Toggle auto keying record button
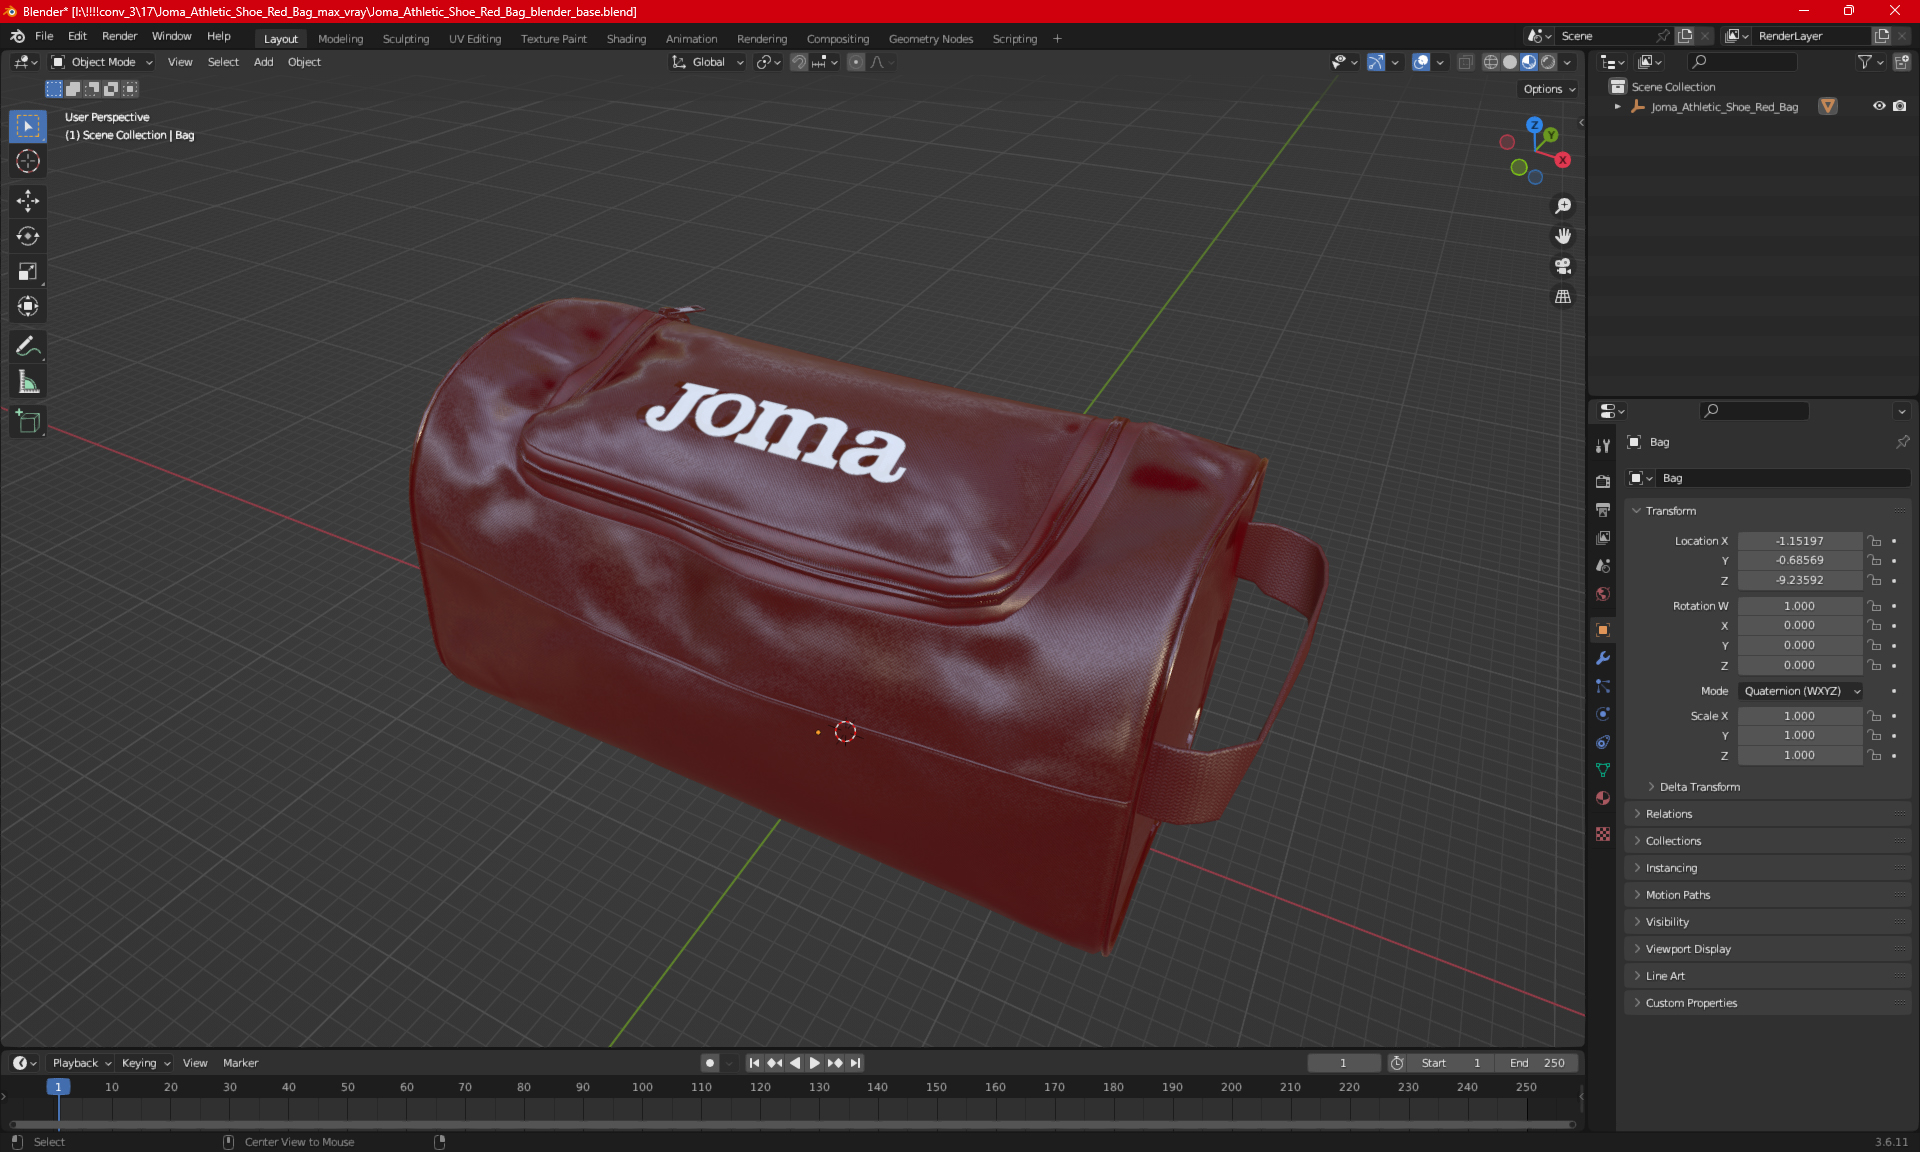1920x1152 pixels. (710, 1063)
